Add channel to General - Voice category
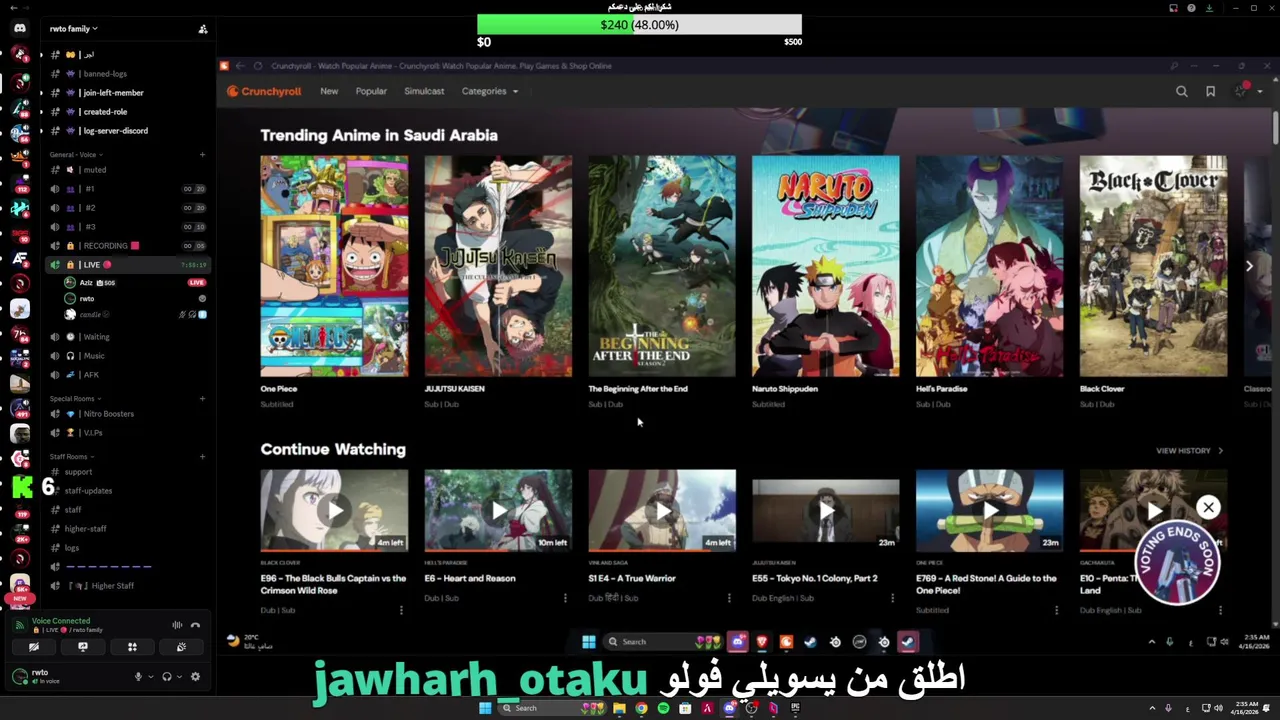 (202, 155)
